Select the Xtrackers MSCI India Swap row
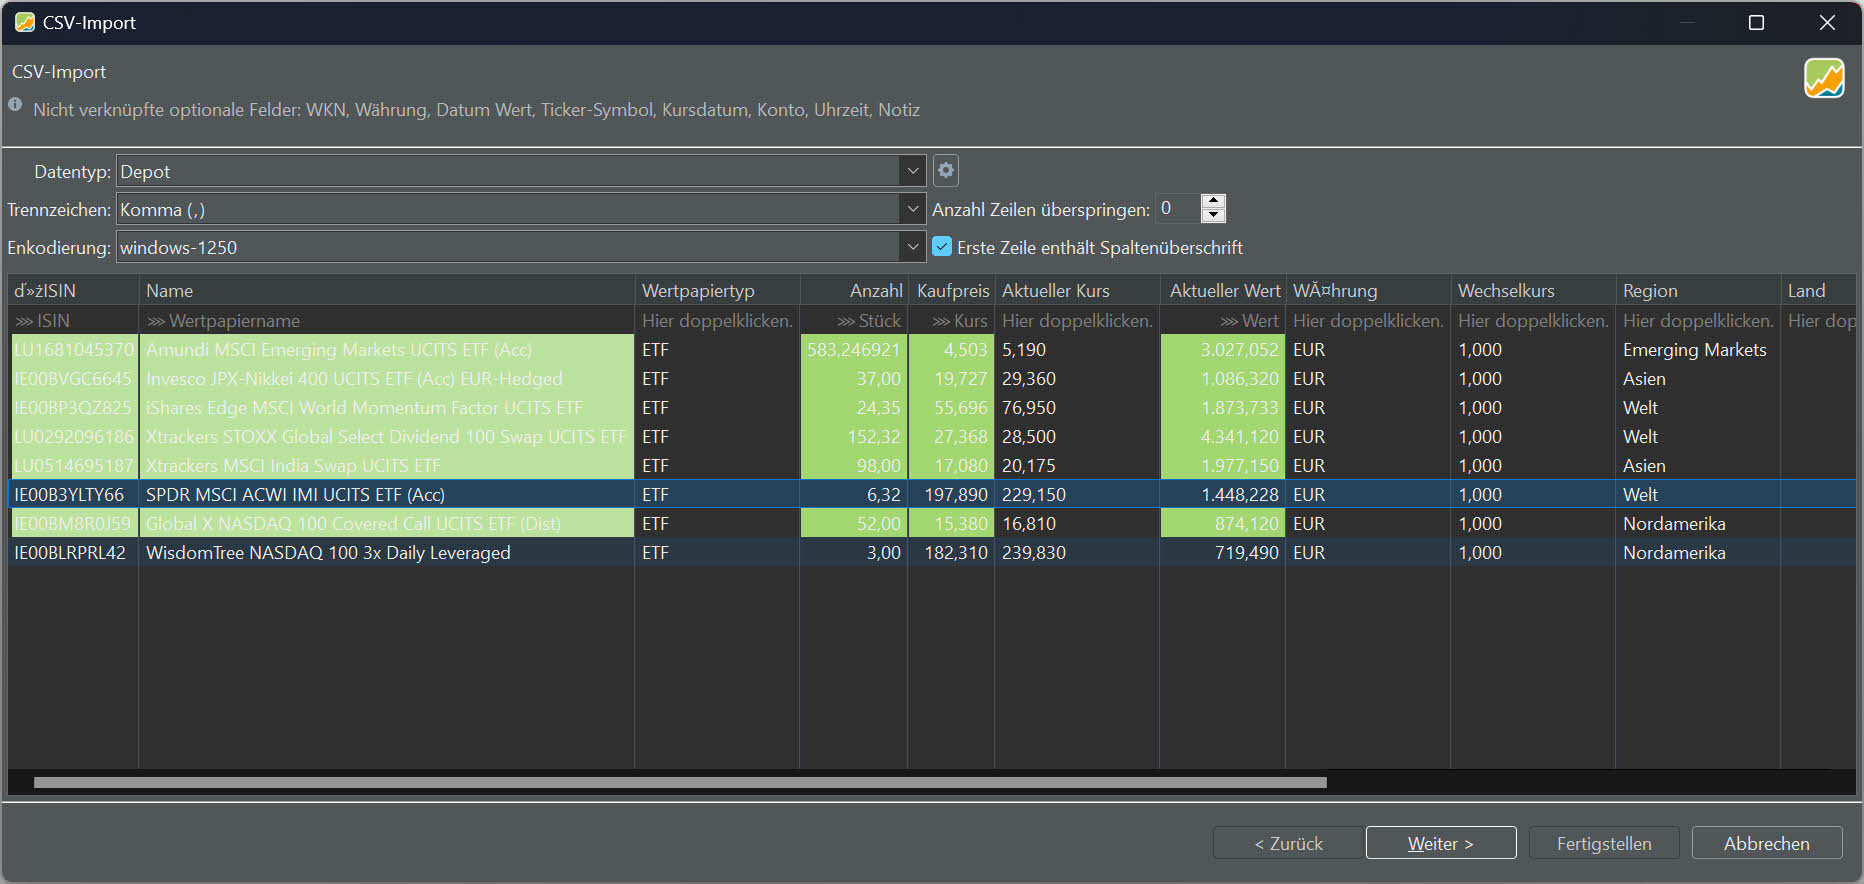 coord(932,465)
